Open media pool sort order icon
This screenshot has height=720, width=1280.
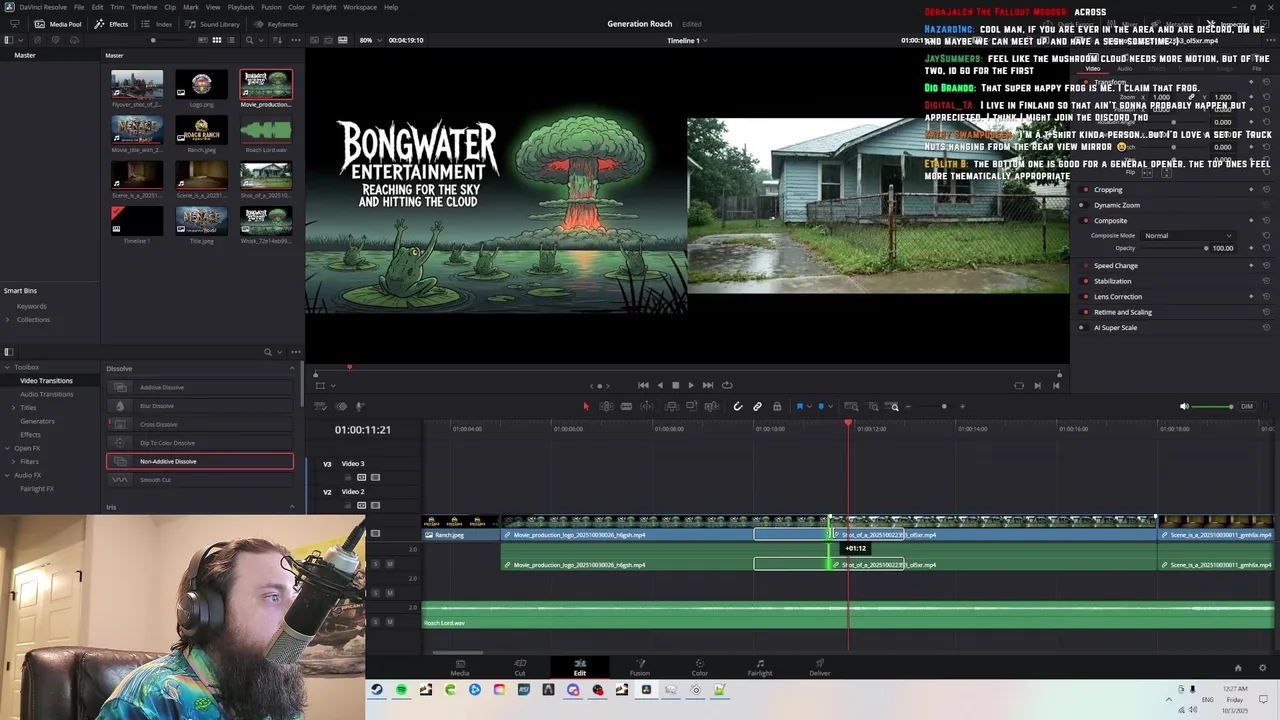click(278, 40)
